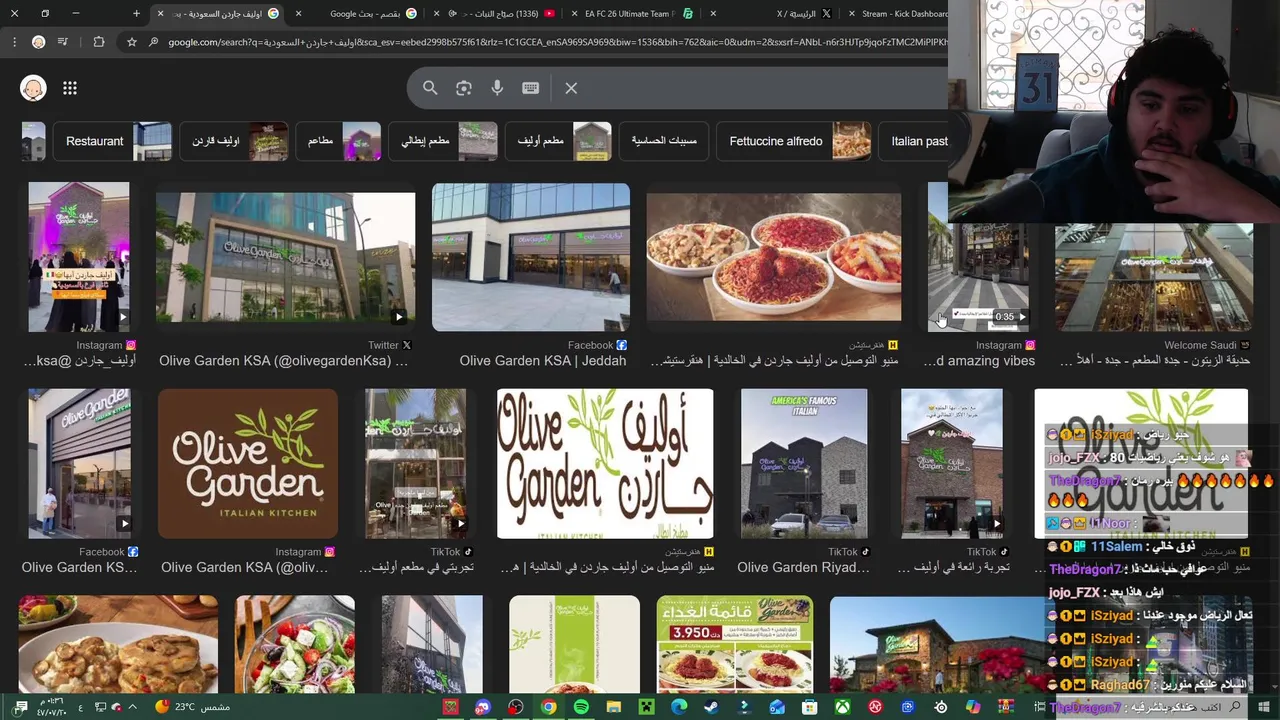Select the Restaurant filter chip
The height and width of the screenshot is (720, 1280).
click(113, 141)
